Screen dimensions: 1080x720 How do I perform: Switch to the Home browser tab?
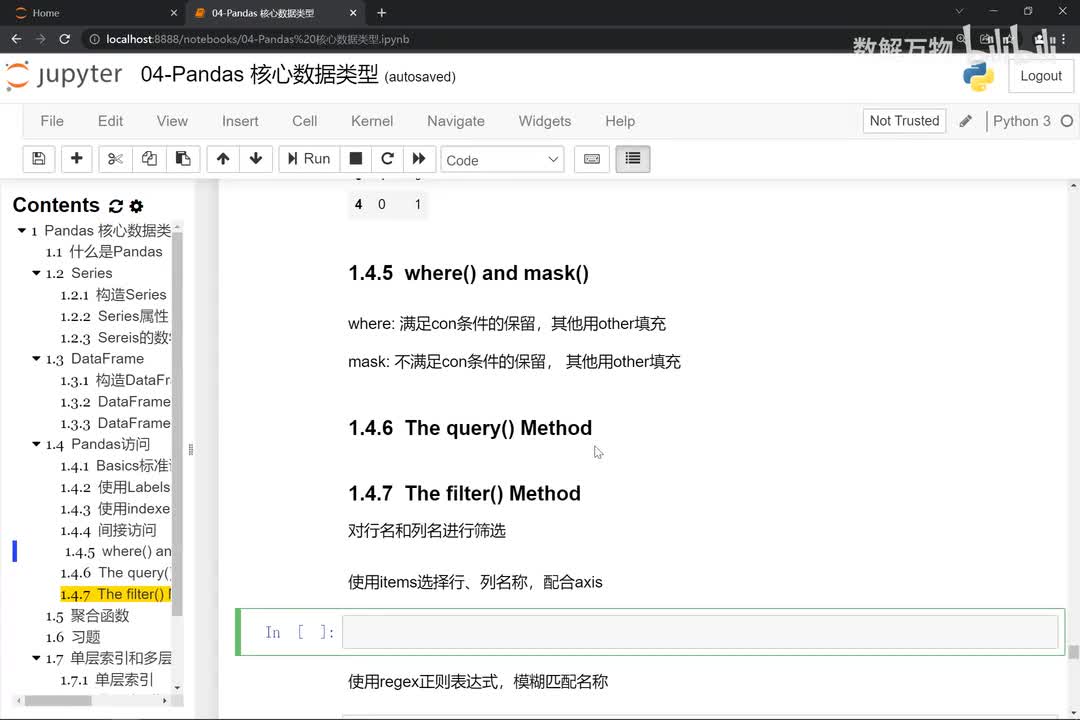94,13
